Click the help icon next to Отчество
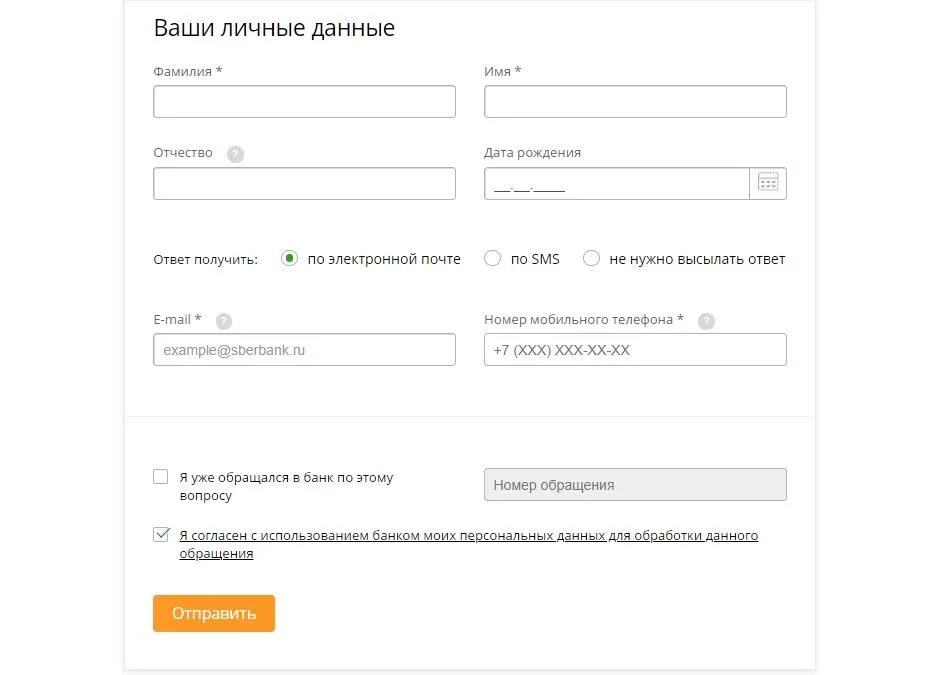Image resolution: width=942 pixels, height=675 pixels. coord(235,154)
